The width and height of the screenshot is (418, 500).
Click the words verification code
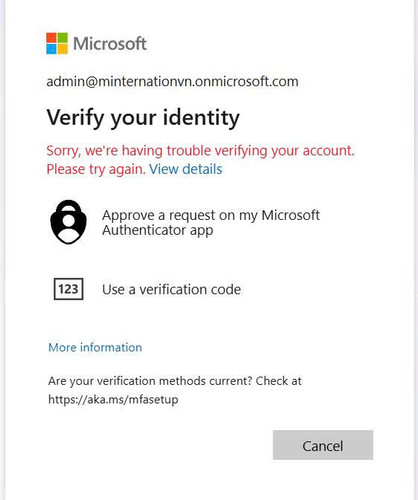tap(190, 289)
